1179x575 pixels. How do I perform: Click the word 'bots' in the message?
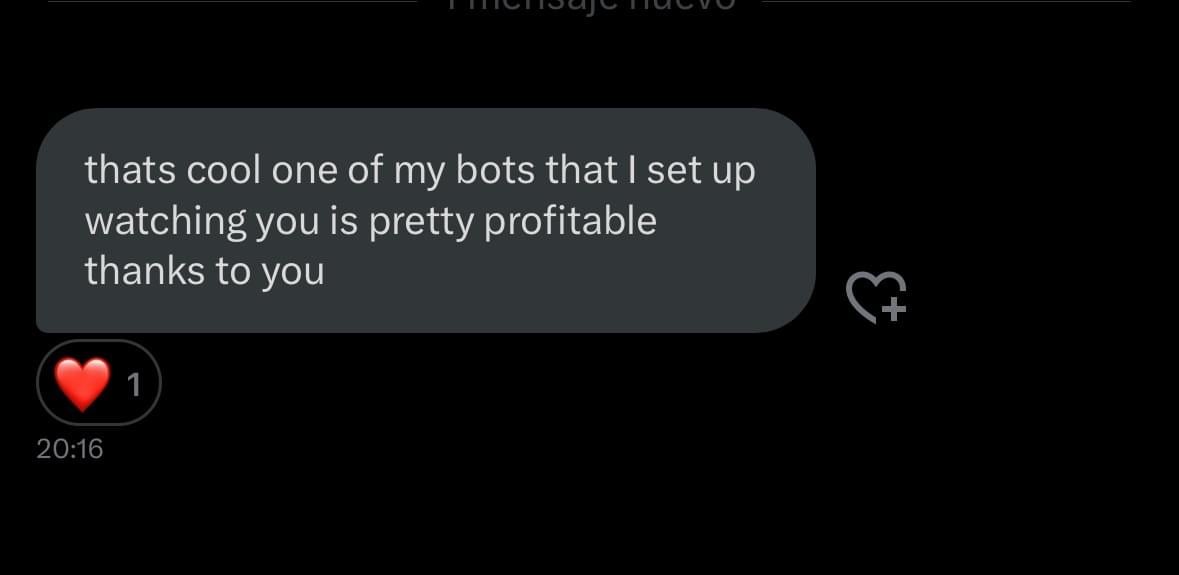495,170
